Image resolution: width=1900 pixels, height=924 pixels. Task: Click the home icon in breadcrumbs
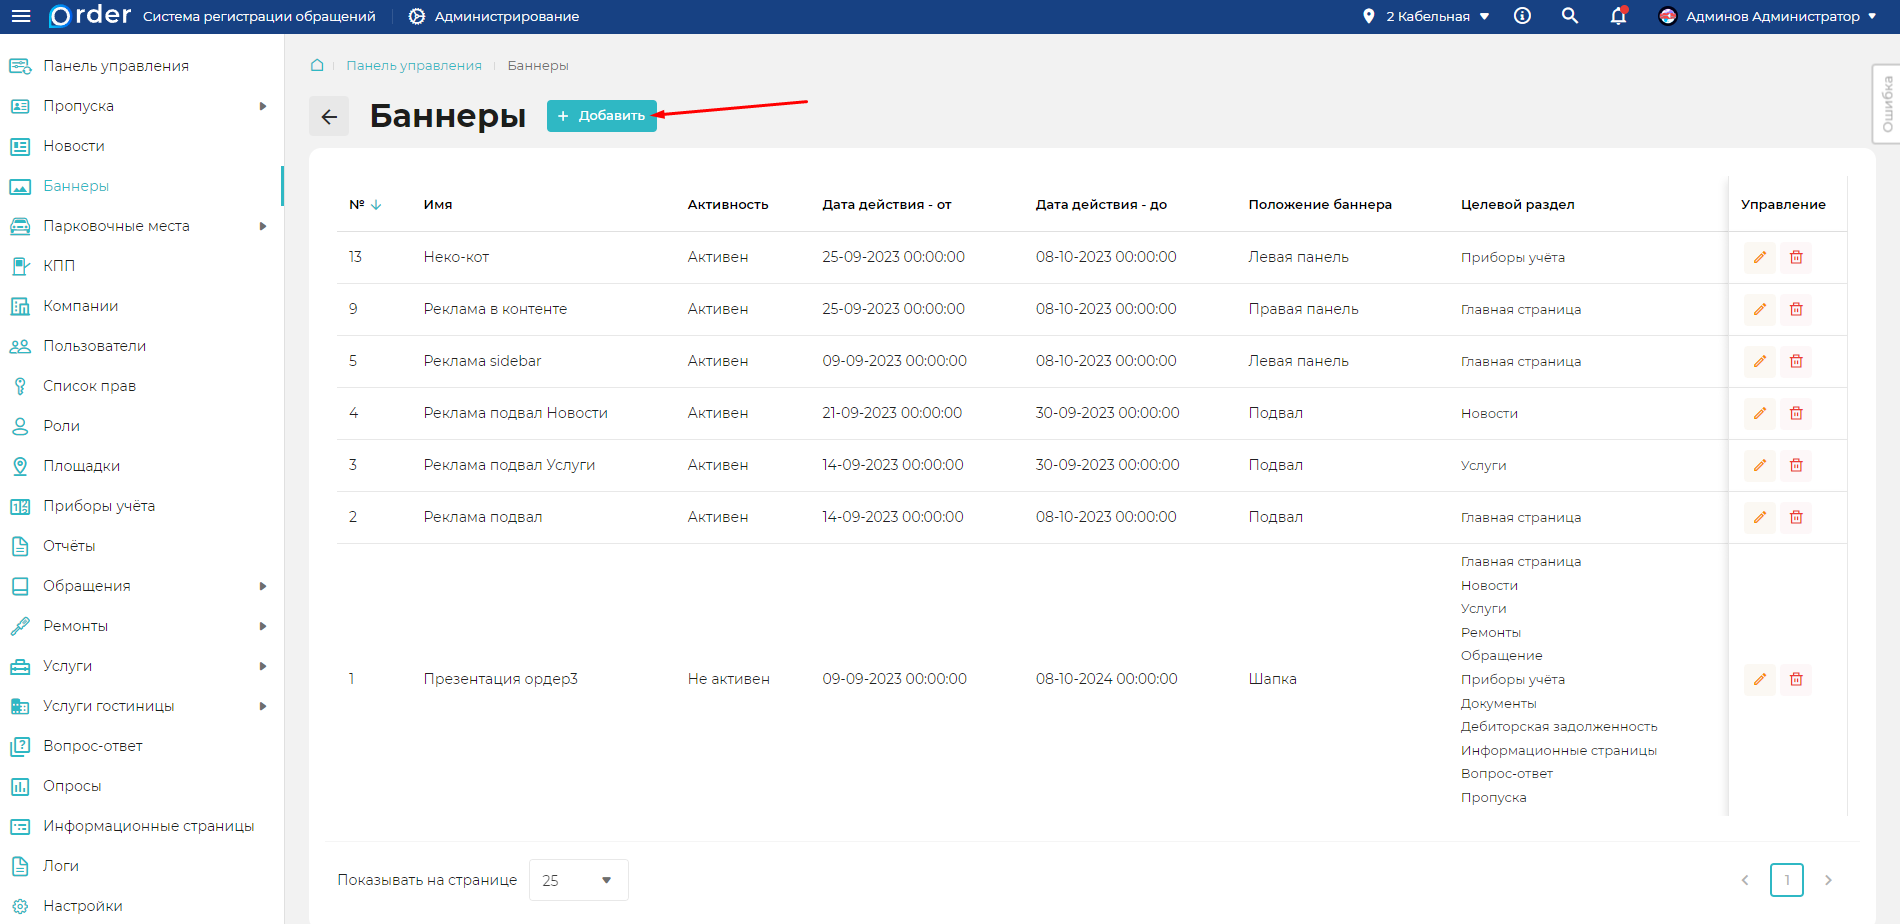coord(317,65)
